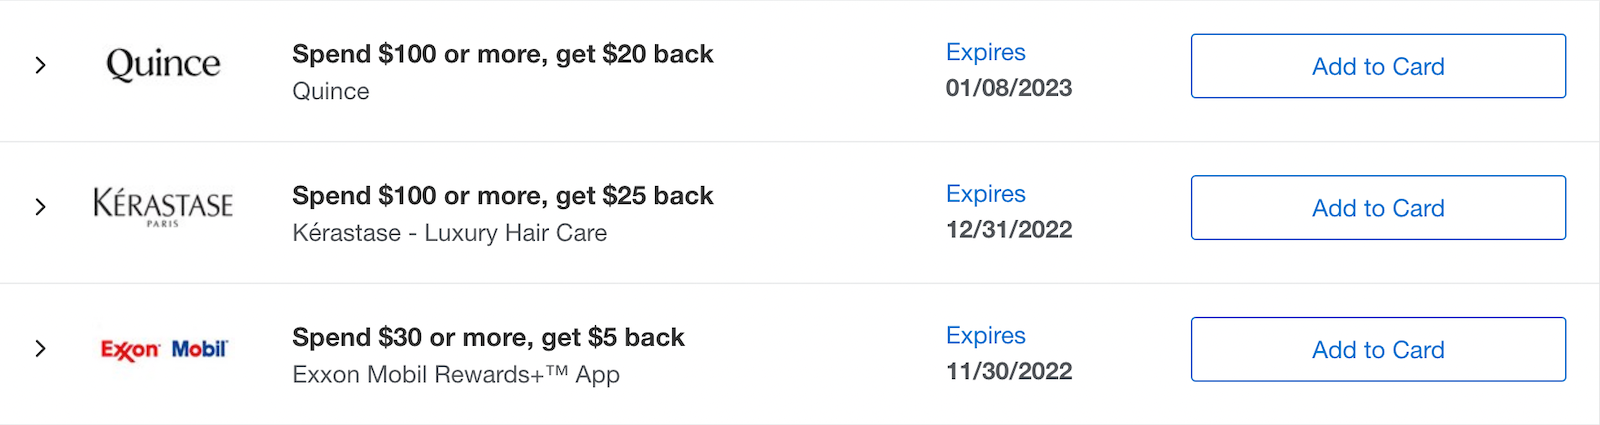Add the Kérastase offer to card

tap(1378, 208)
